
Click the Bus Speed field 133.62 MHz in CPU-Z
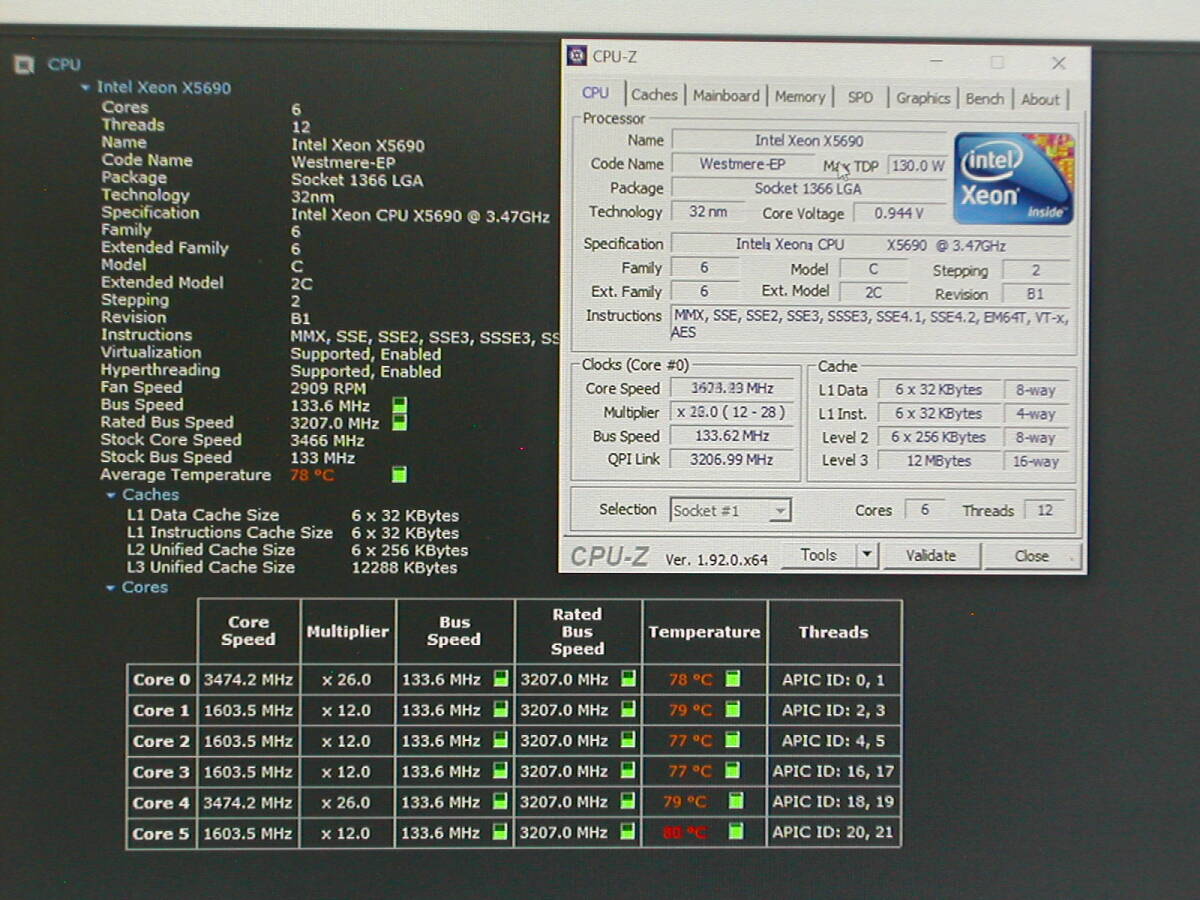(x=733, y=436)
